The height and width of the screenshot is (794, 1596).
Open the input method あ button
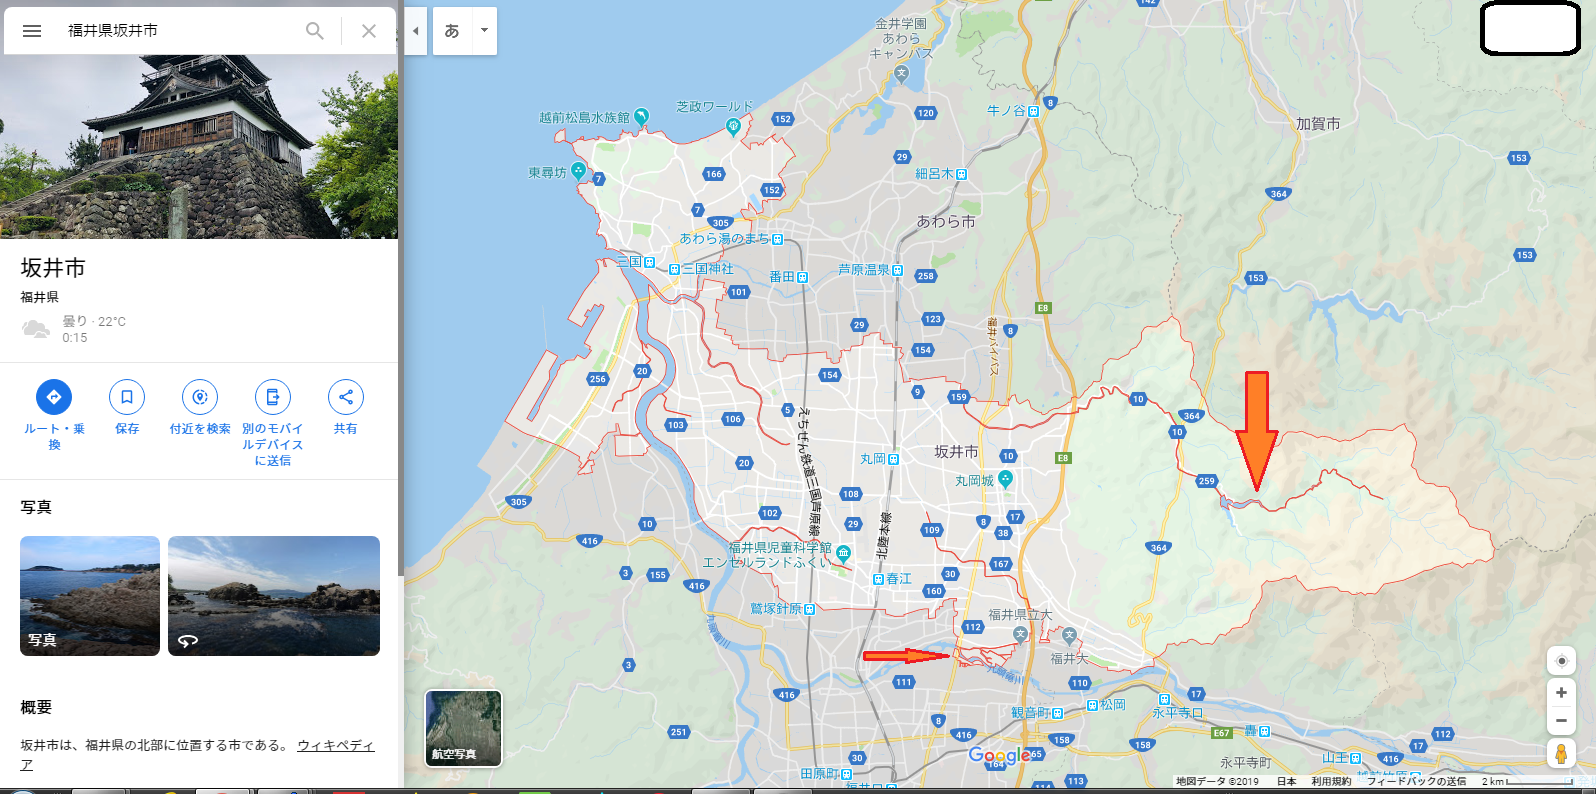(x=452, y=31)
